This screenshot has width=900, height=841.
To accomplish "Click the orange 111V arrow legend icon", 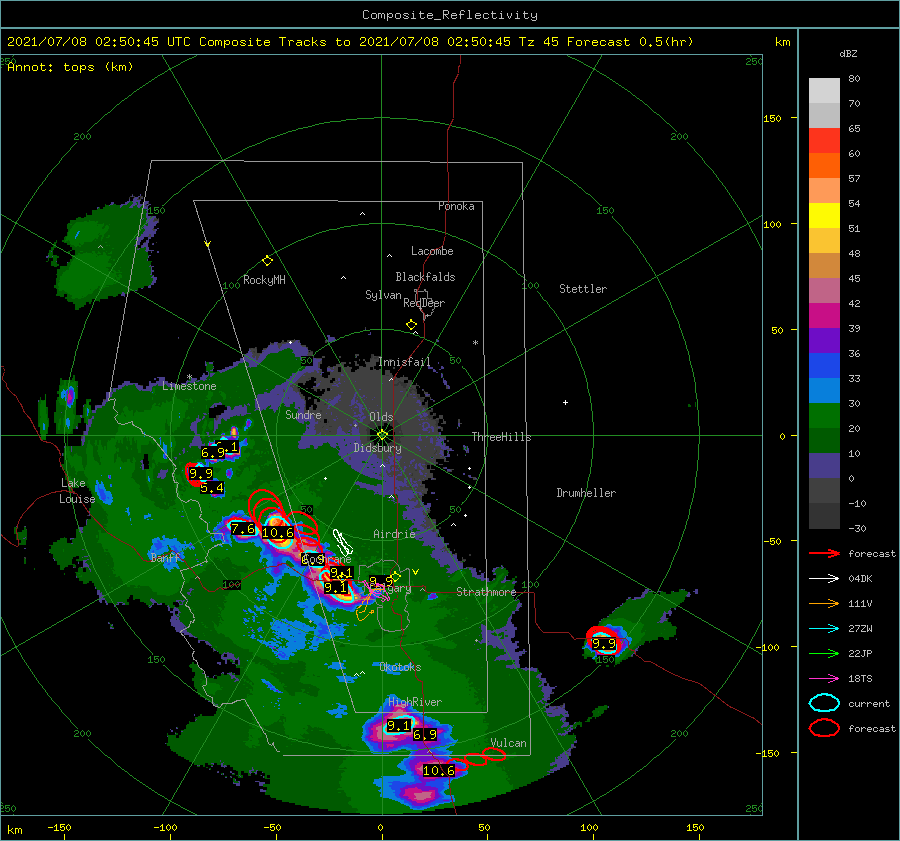I will pos(824,603).
